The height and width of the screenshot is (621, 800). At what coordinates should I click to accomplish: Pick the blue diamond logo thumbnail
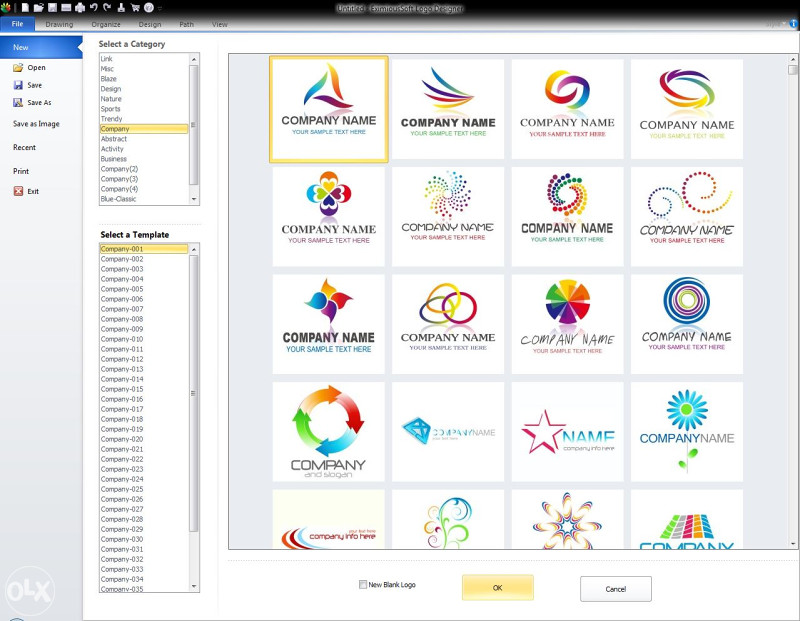pyautogui.click(x=448, y=432)
